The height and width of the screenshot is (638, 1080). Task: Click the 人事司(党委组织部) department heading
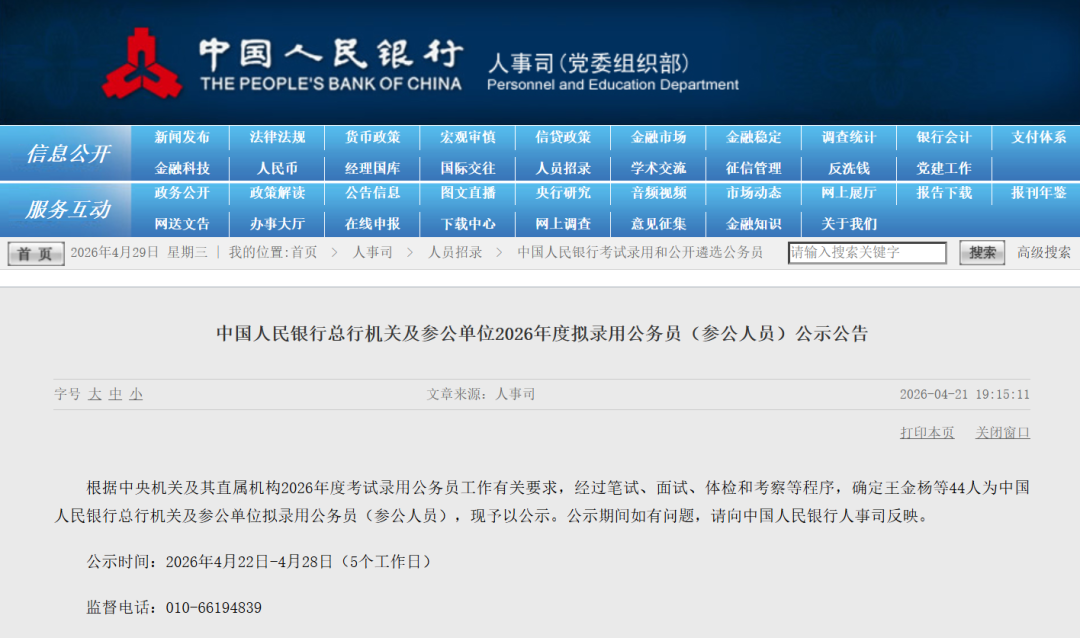coord(588,63)
